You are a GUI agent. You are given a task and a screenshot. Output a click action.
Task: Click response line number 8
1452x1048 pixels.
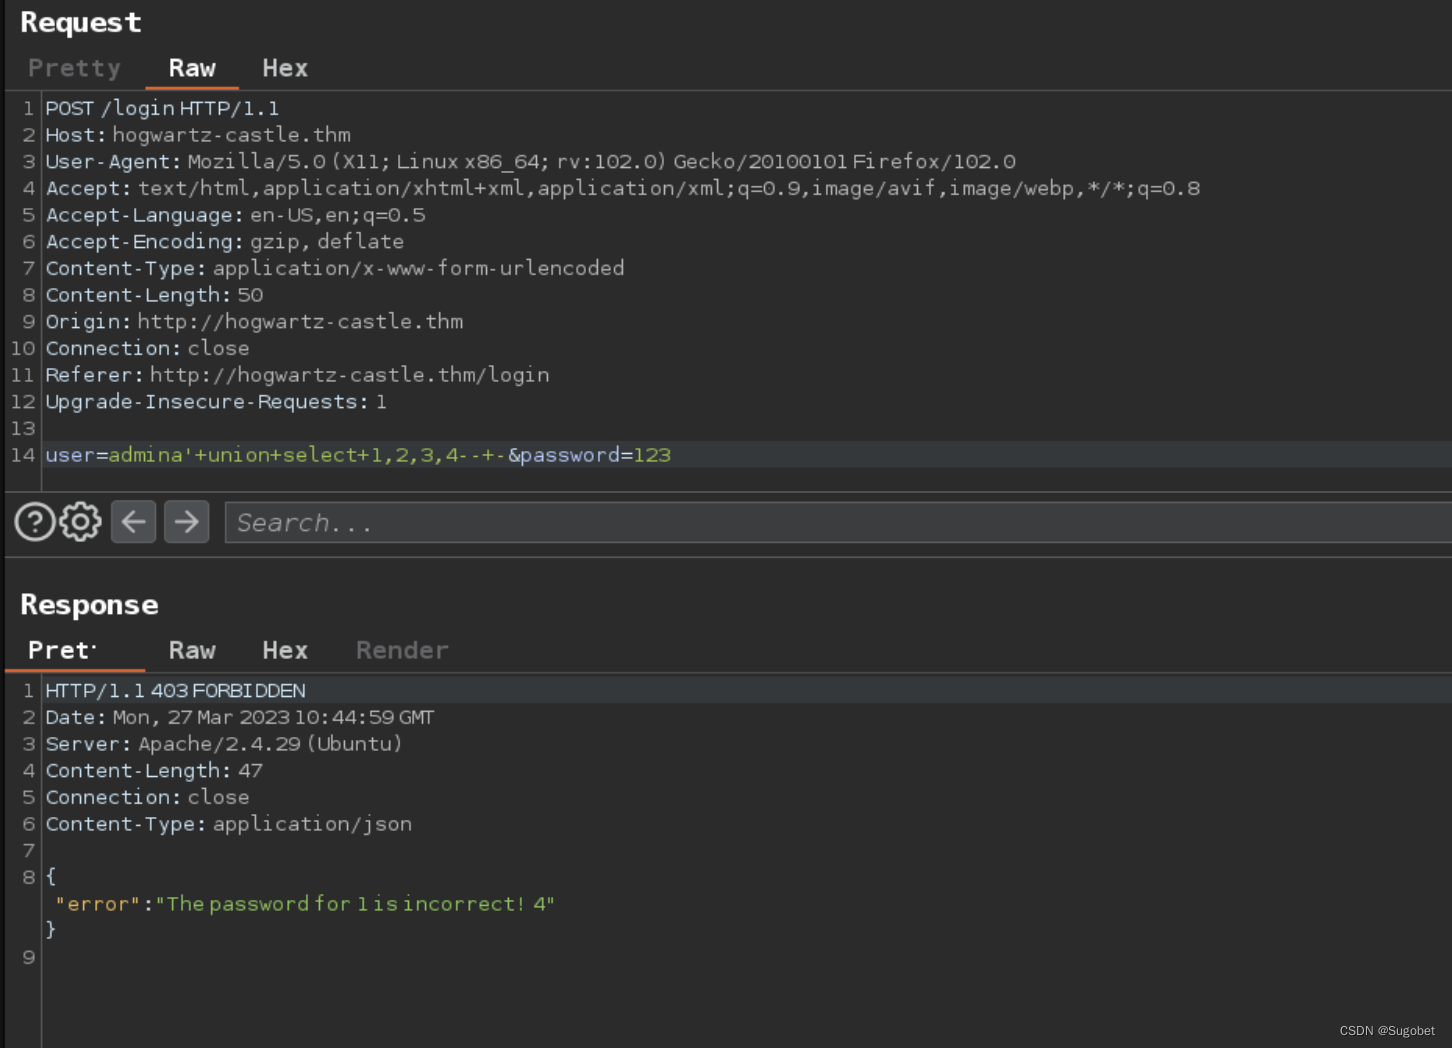29,877
